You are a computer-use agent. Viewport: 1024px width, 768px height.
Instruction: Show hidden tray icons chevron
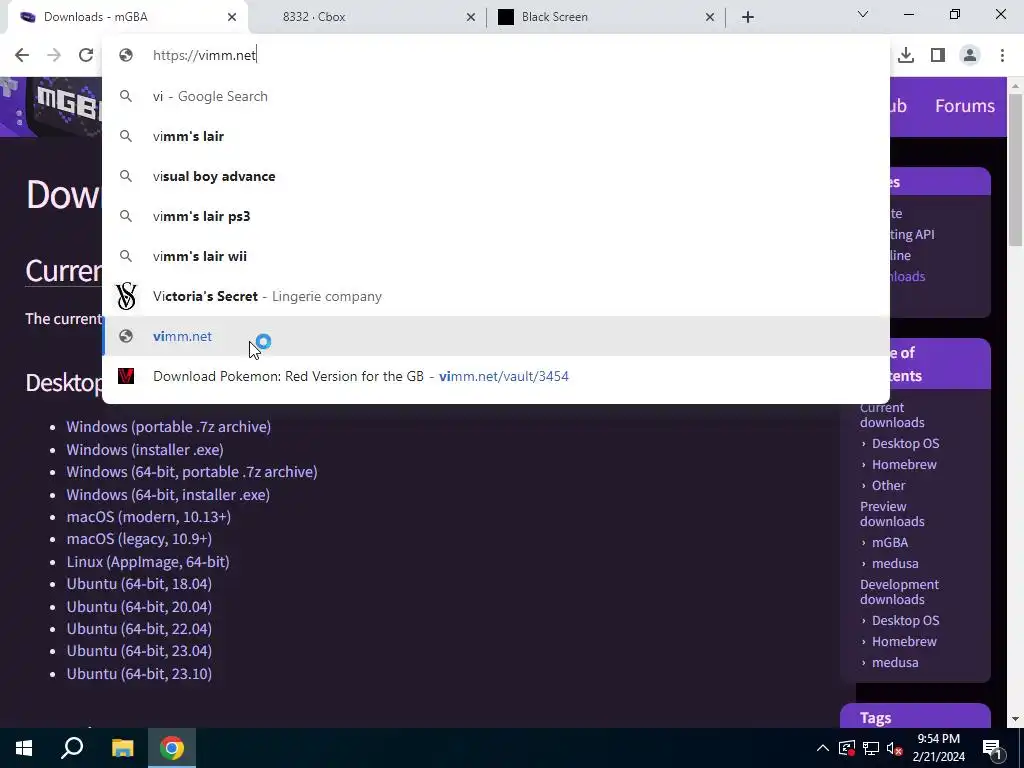[x=823, y=748]
